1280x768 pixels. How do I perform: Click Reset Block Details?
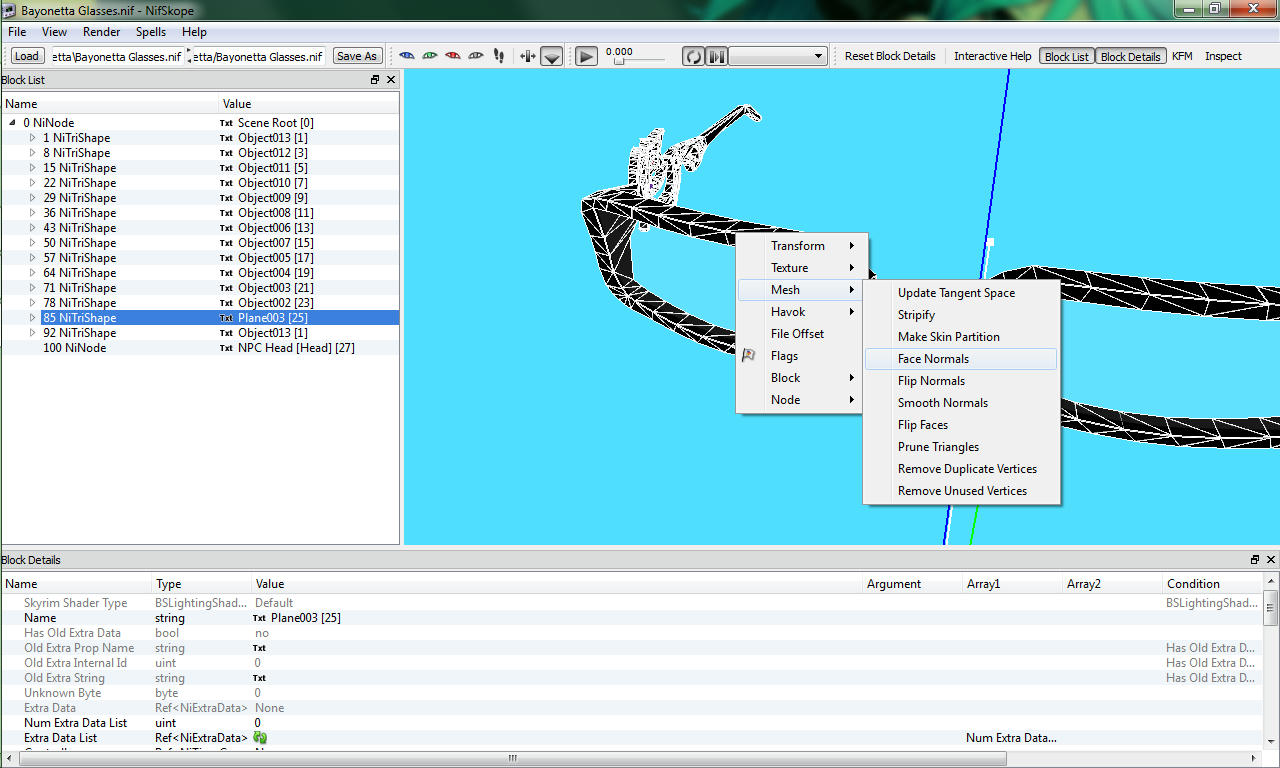tap(890, 56)
